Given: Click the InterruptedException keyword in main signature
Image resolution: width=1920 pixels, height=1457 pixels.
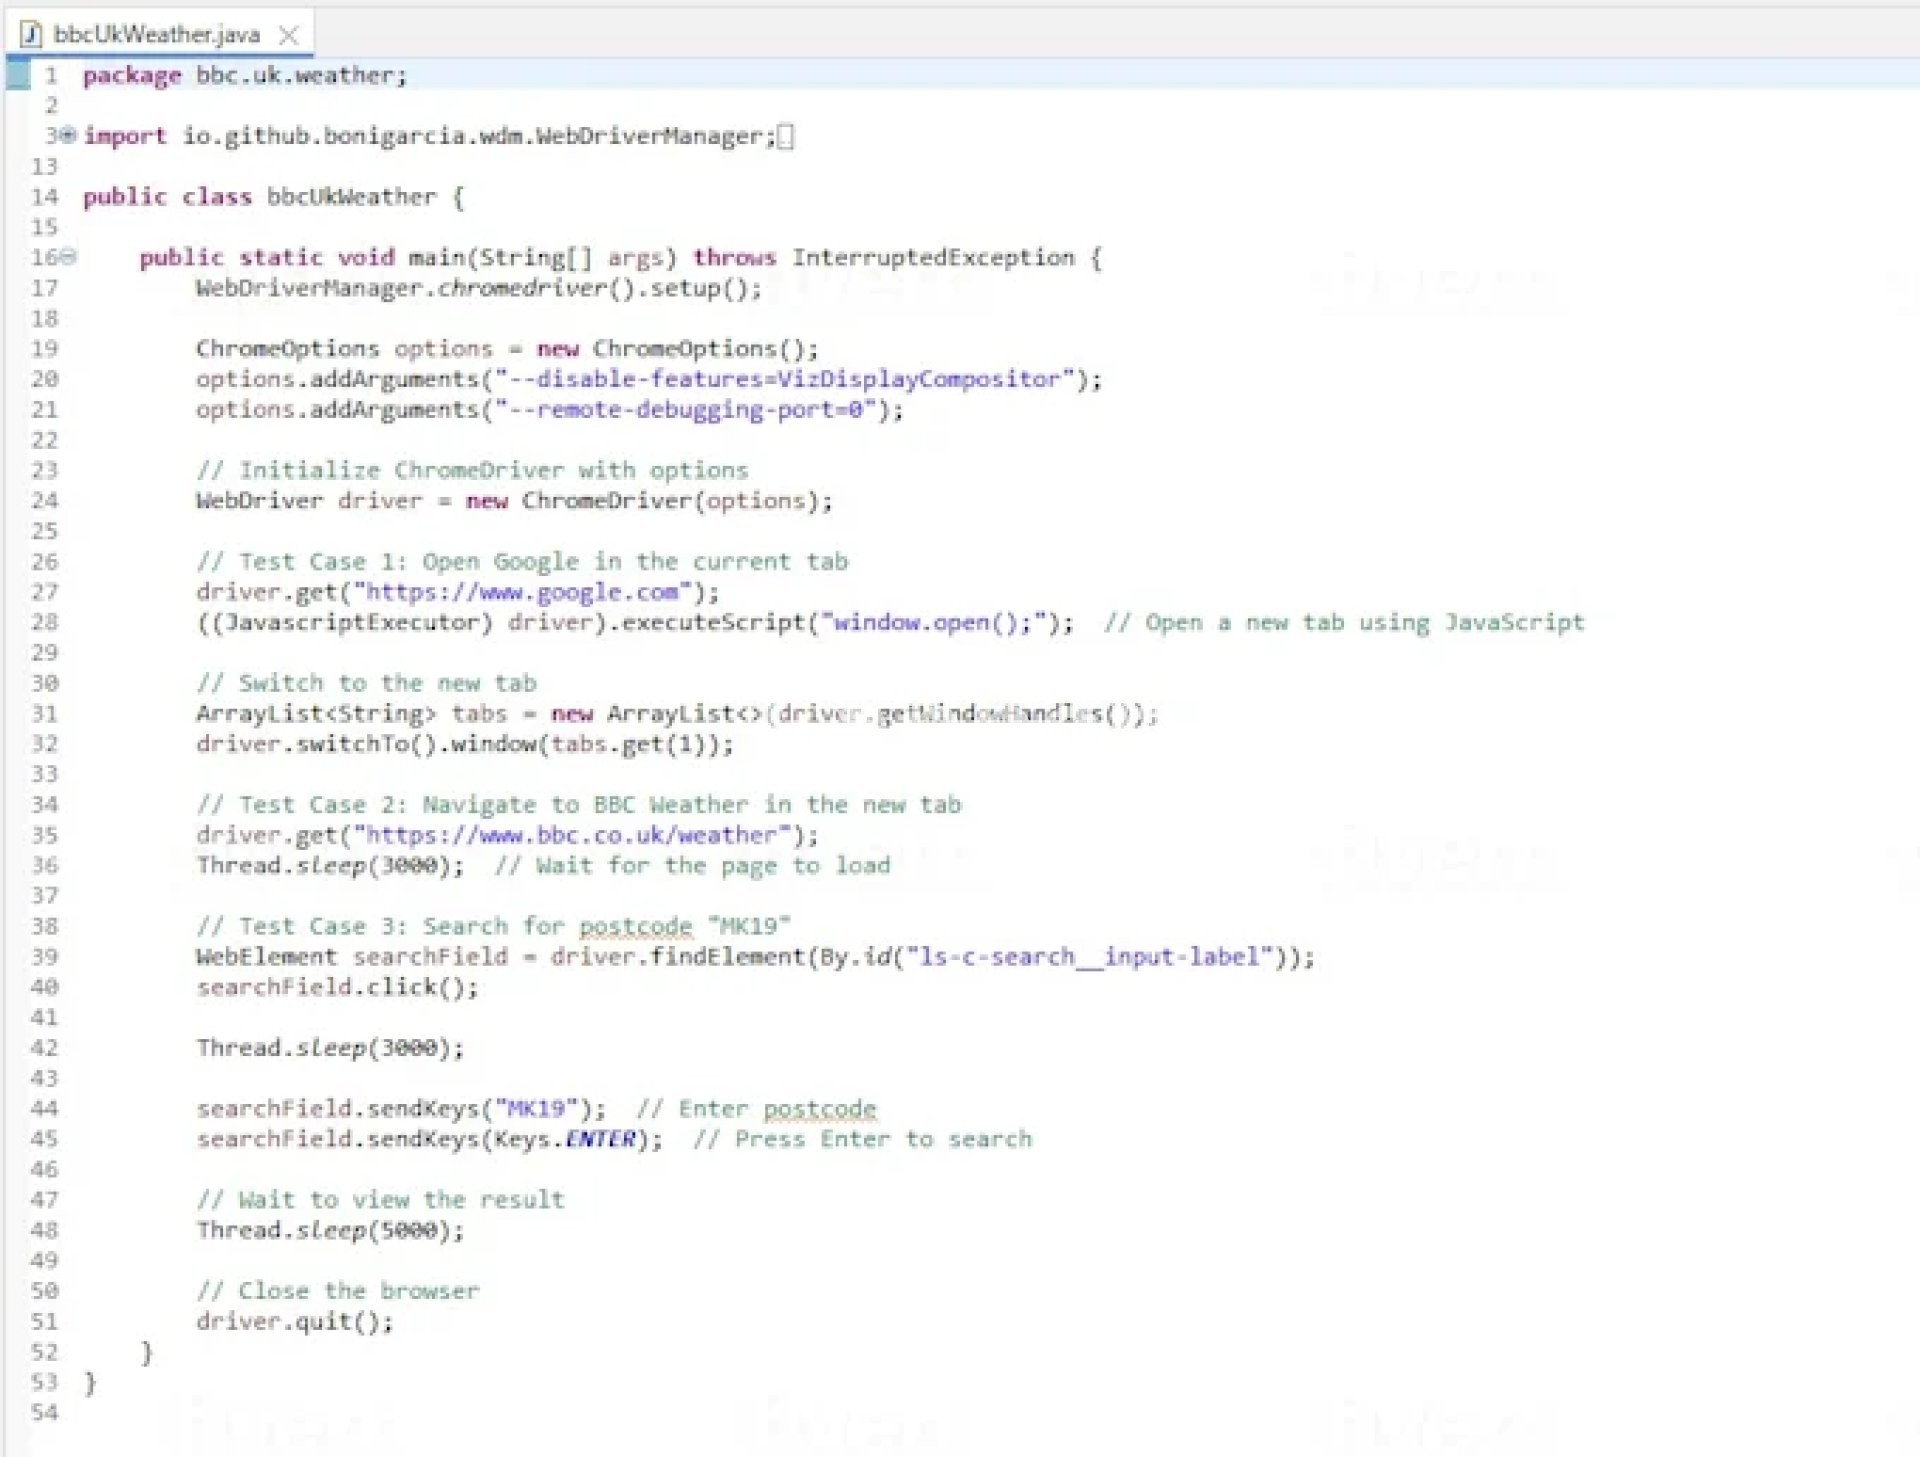Looking at the screenshot, I should point(932,258).
